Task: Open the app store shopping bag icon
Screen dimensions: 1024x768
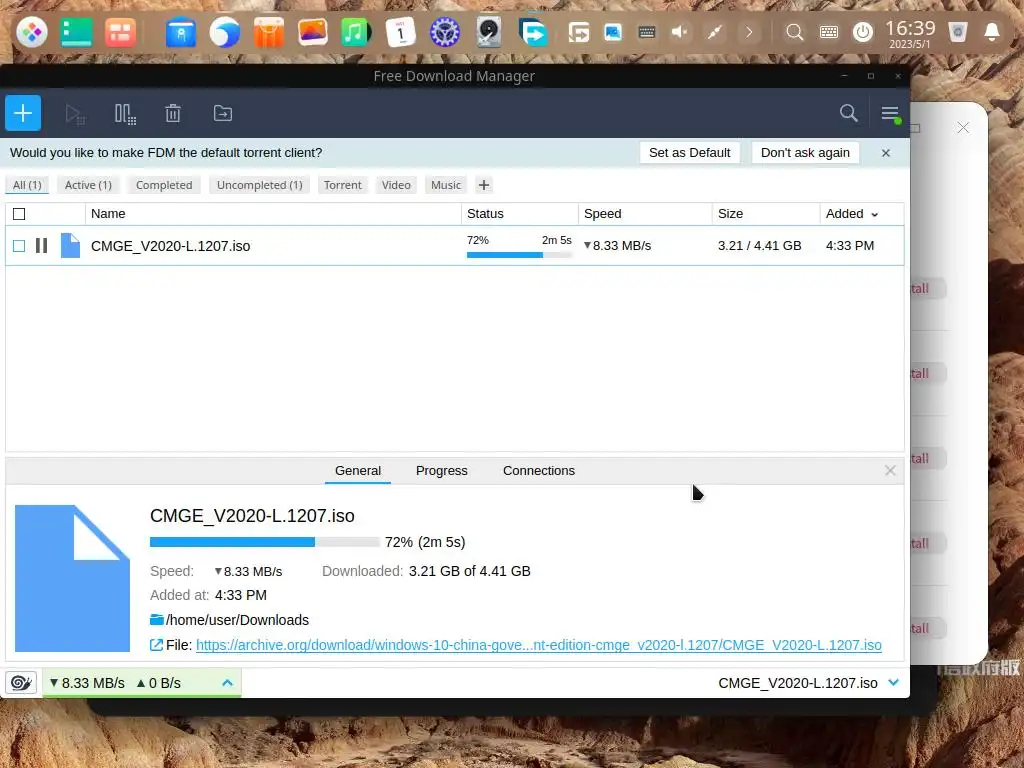Action: (268, 32)
